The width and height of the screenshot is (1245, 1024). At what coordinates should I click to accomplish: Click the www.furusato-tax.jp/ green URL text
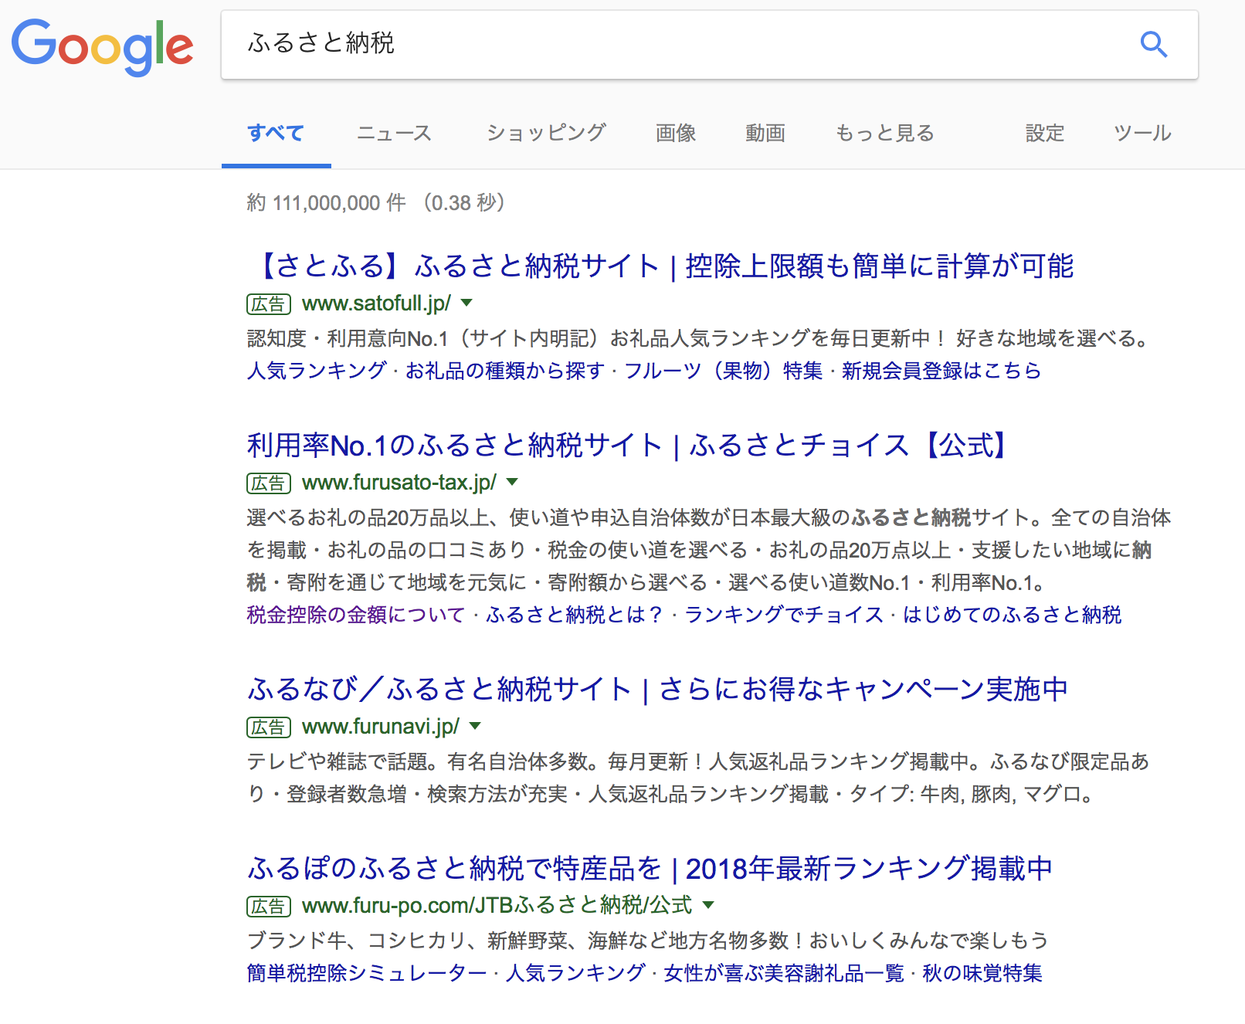[399, 482]
